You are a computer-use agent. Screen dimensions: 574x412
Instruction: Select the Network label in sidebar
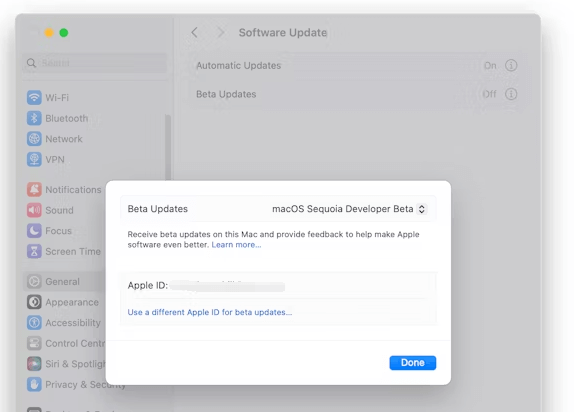tap(64, 139)
